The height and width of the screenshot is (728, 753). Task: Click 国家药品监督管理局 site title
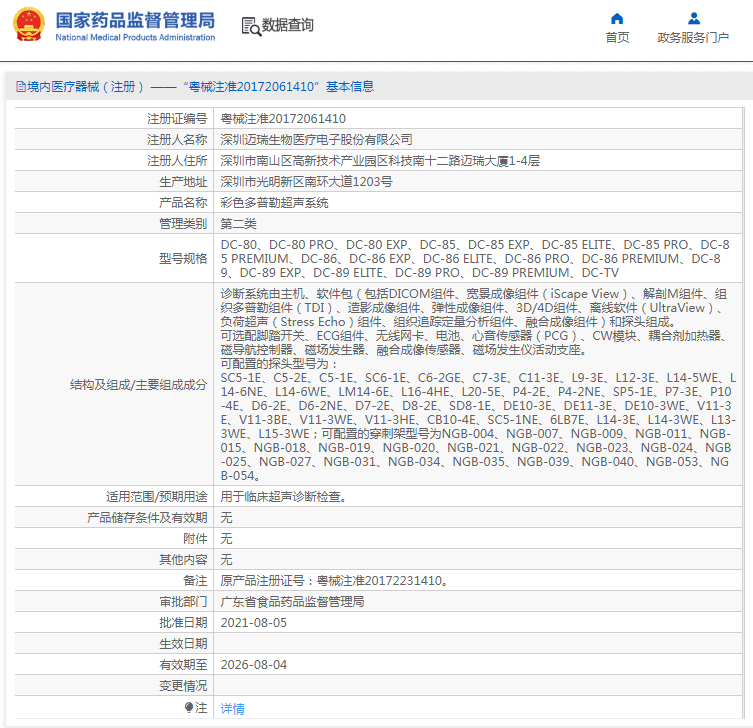pyautogui.click(x=135, y=20)
